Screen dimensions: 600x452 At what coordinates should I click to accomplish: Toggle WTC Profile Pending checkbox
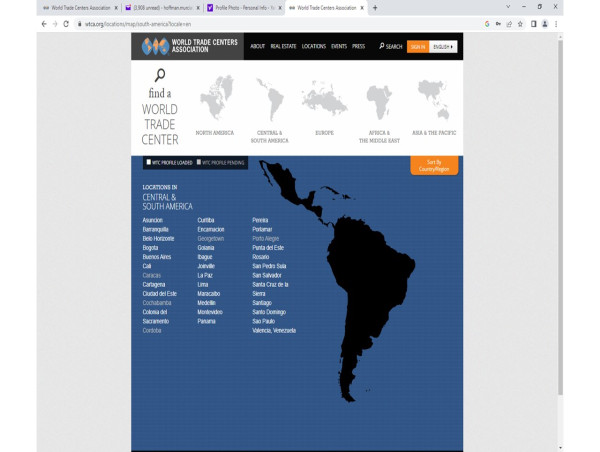[x=199, y=162]
